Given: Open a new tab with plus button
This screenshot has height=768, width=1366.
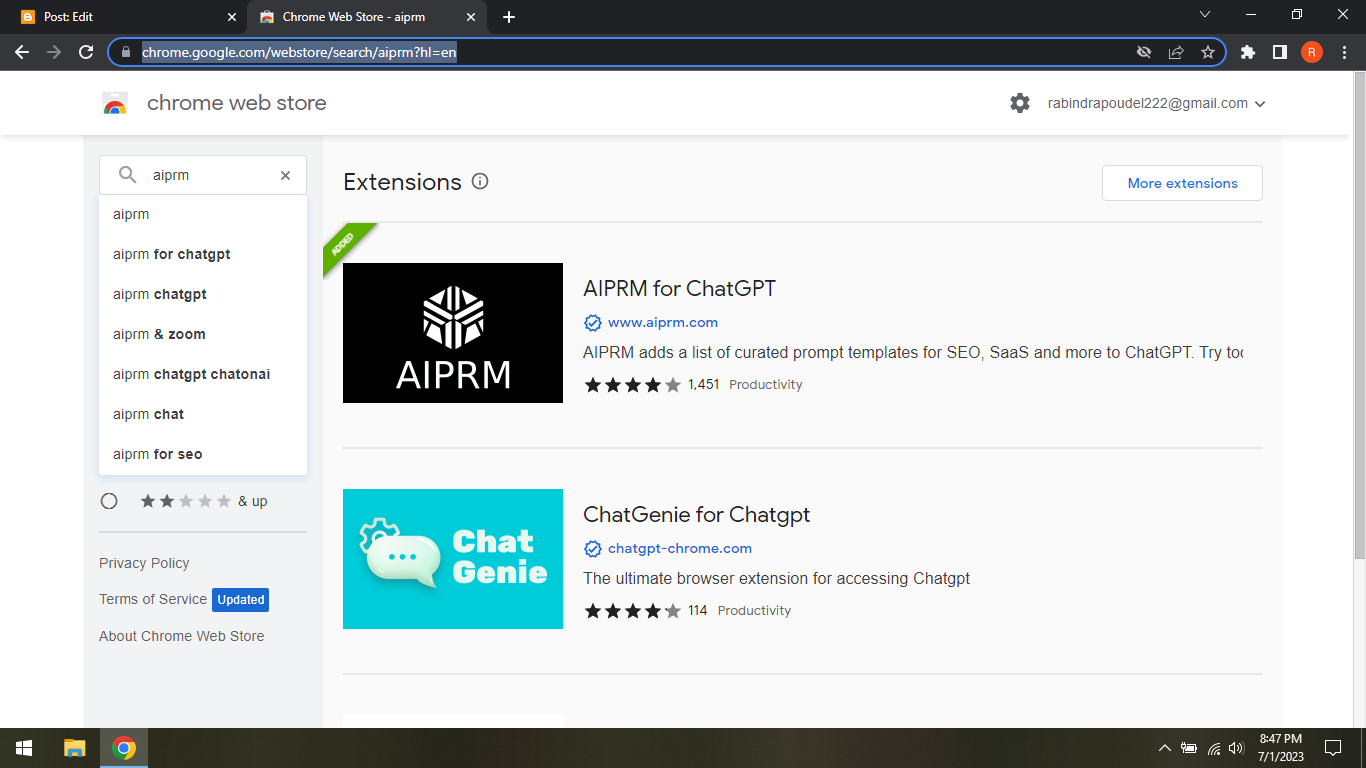Looking at the screenshot, I should [x=509, y=17].
